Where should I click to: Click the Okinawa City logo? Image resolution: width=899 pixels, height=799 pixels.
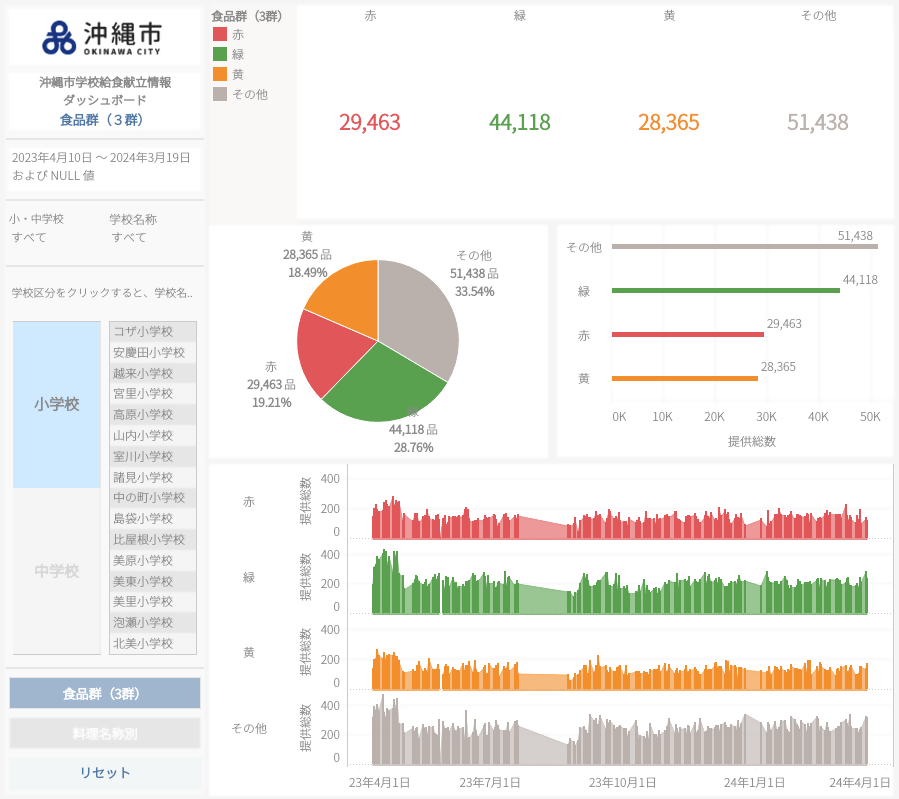tap(102, 38)
